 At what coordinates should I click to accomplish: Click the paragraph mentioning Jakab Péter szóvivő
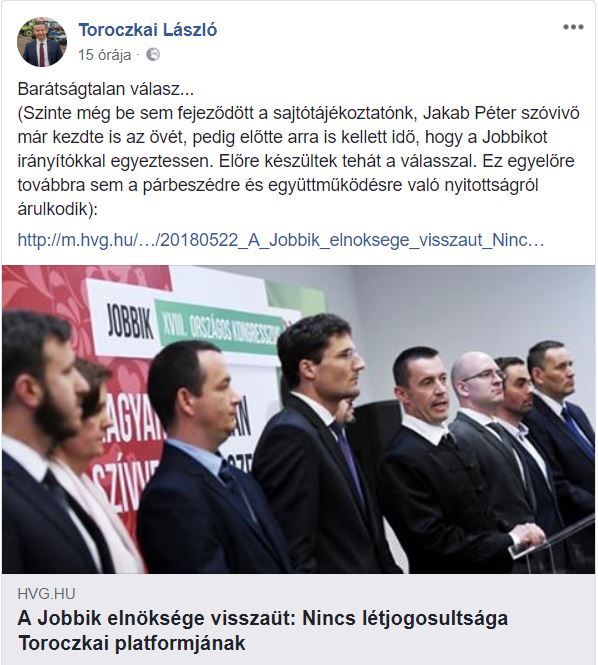pos(299,161)
